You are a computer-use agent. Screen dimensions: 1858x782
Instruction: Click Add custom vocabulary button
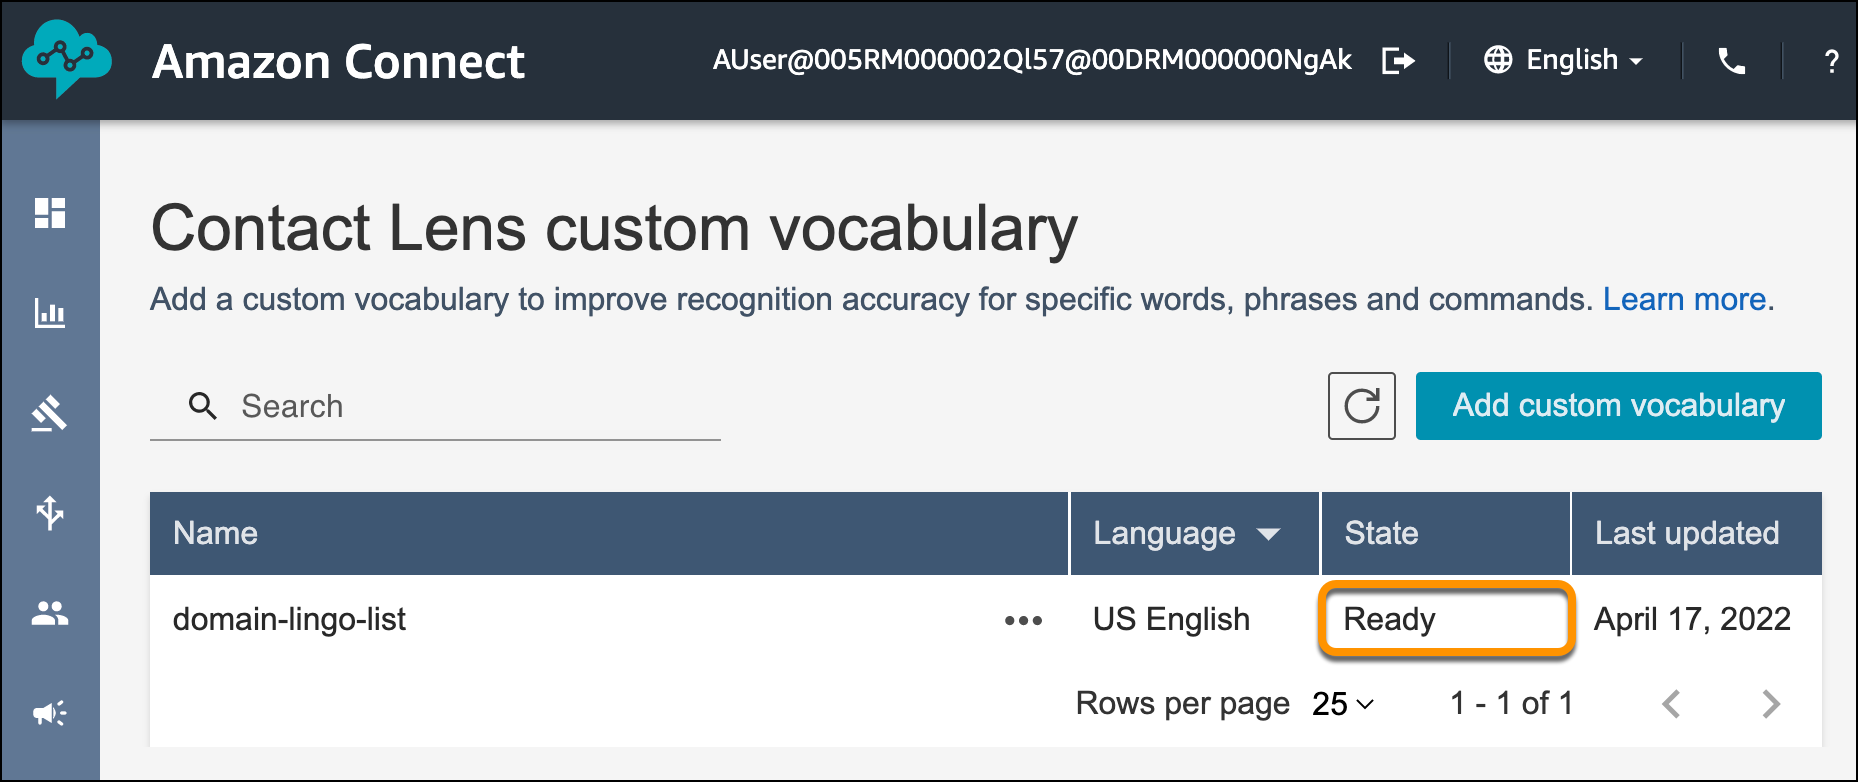[x=1618, y=406]
